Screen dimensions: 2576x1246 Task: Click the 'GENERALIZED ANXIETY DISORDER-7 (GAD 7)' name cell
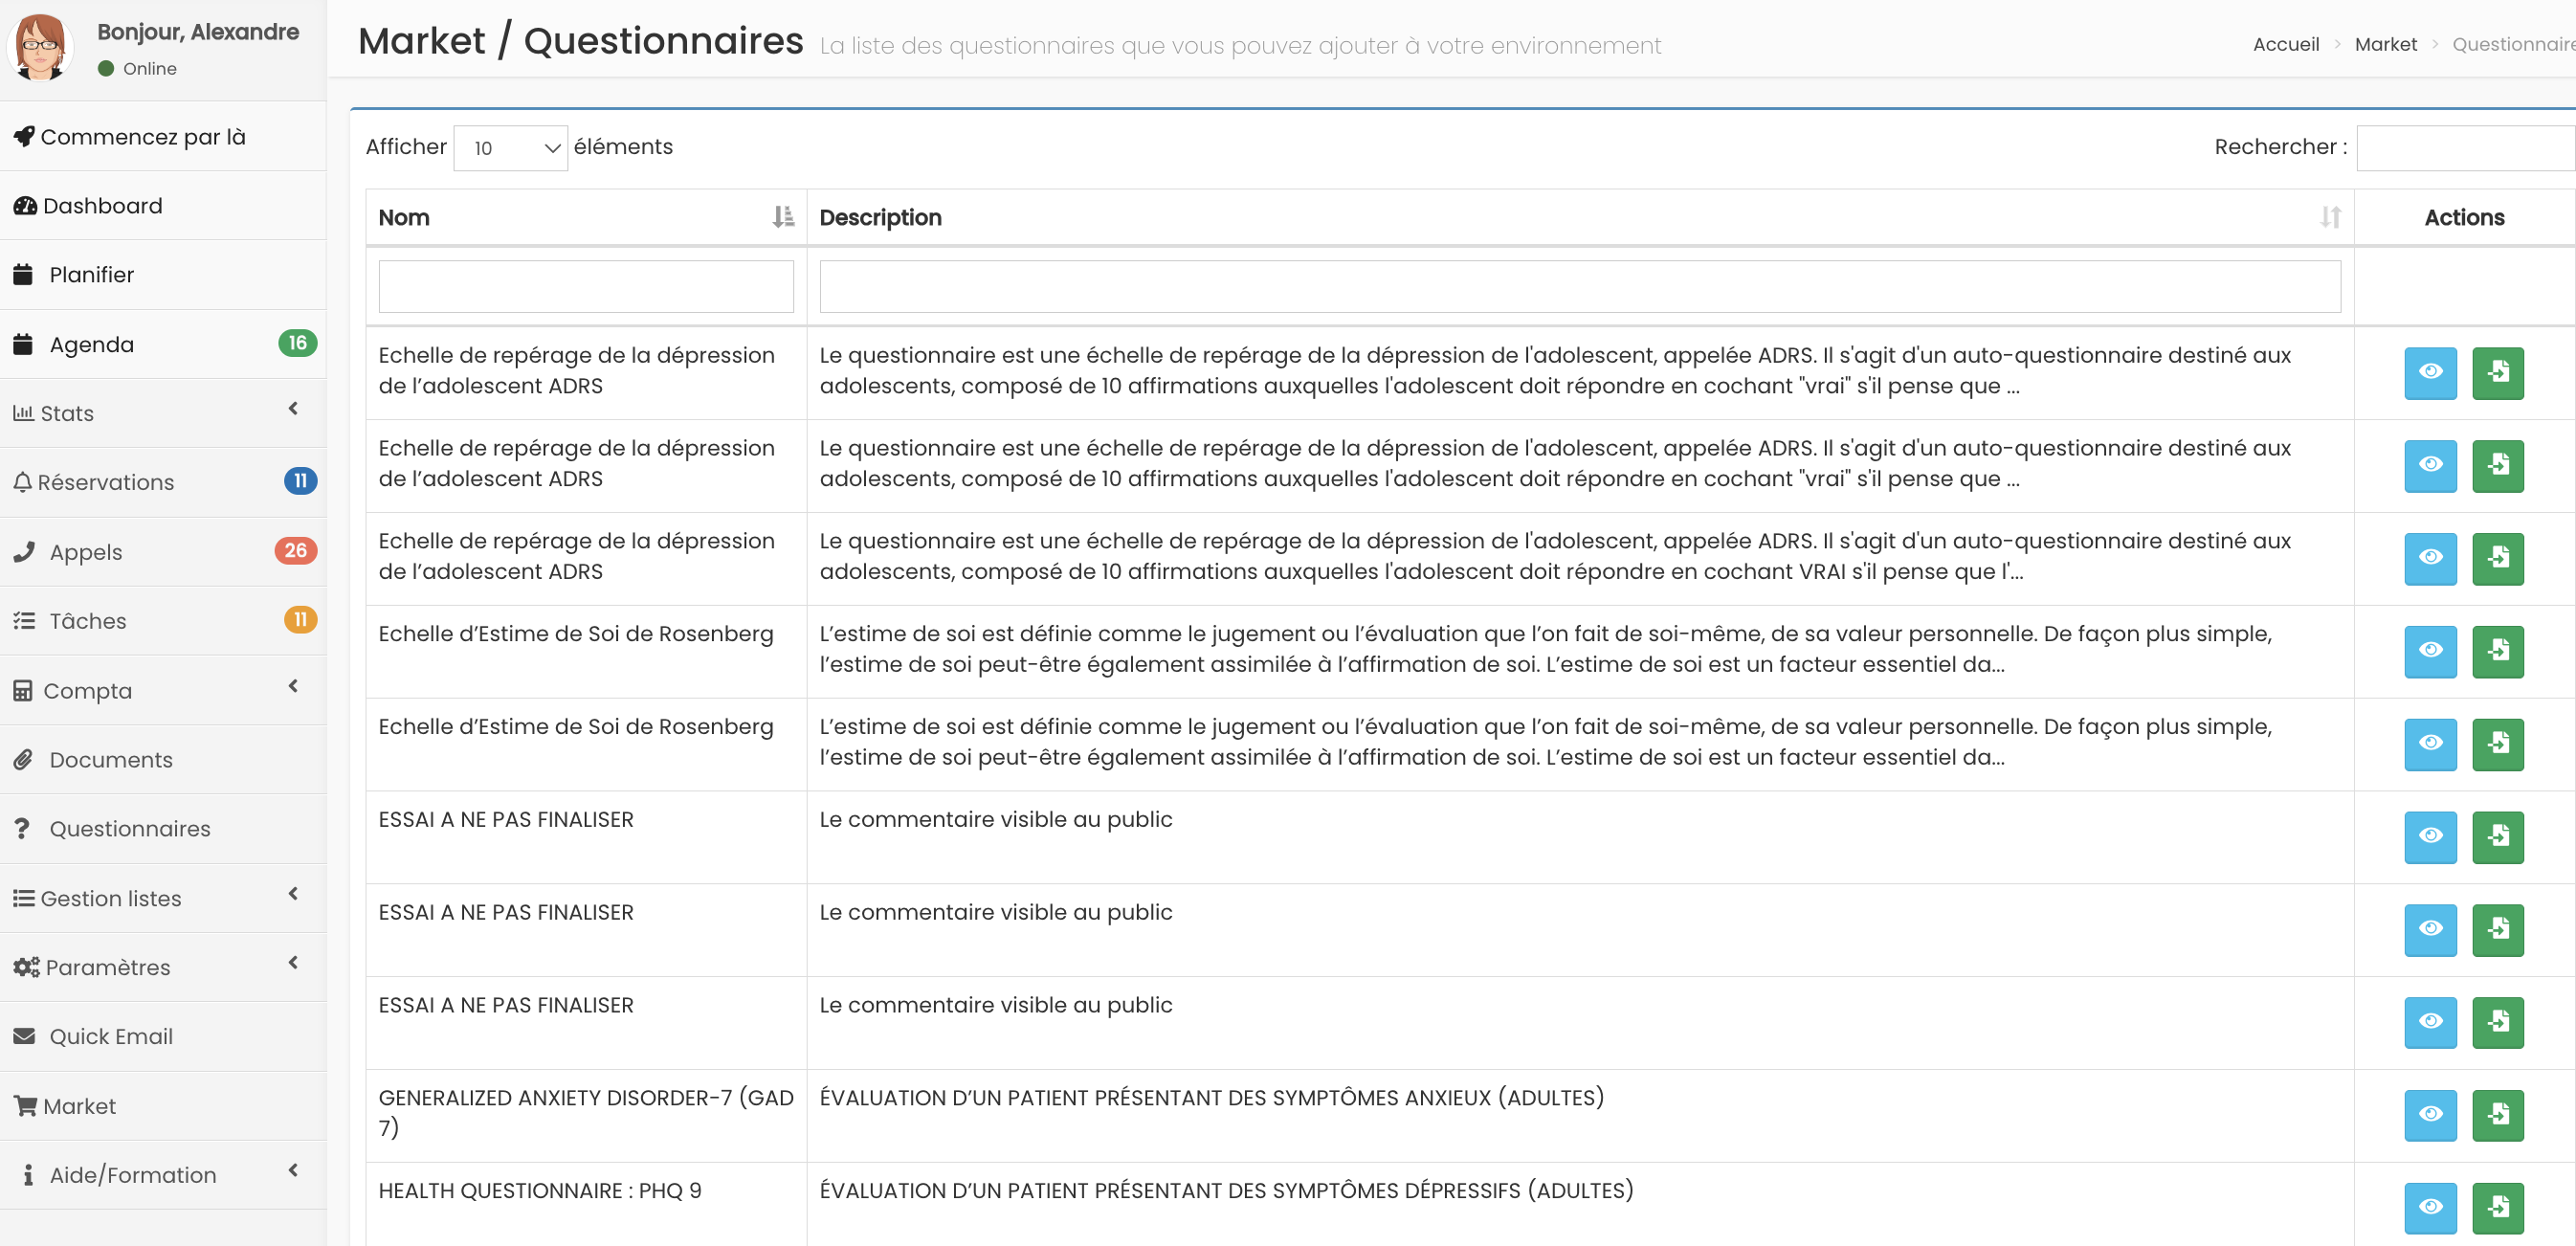click(x=586, y=1116)
